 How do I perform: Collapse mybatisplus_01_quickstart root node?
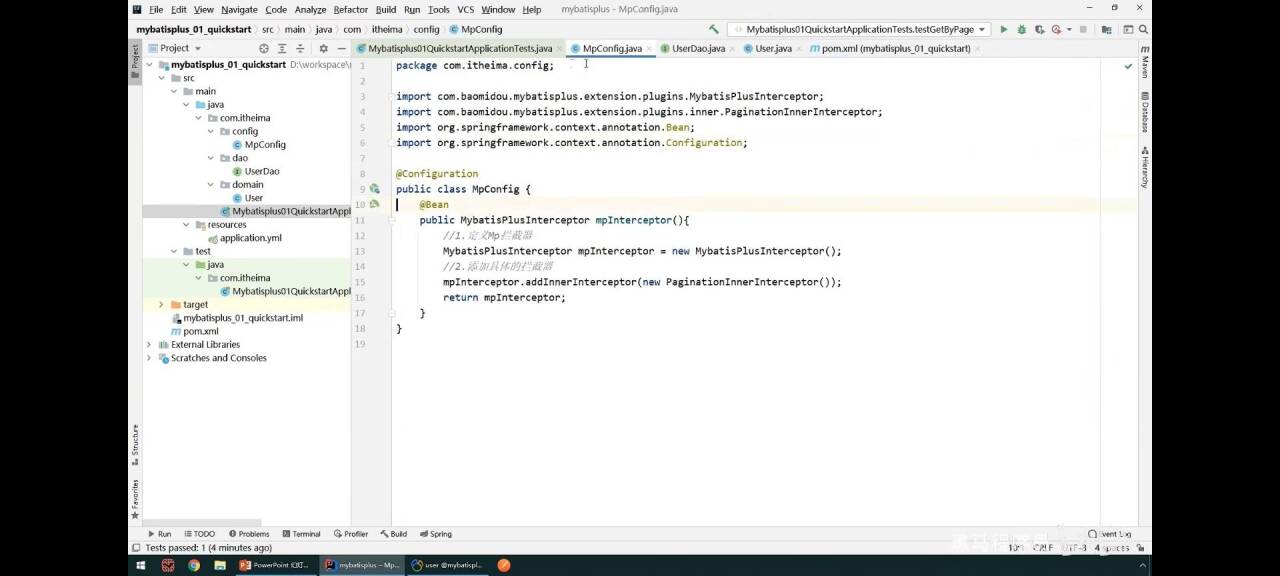click(150, 64)
